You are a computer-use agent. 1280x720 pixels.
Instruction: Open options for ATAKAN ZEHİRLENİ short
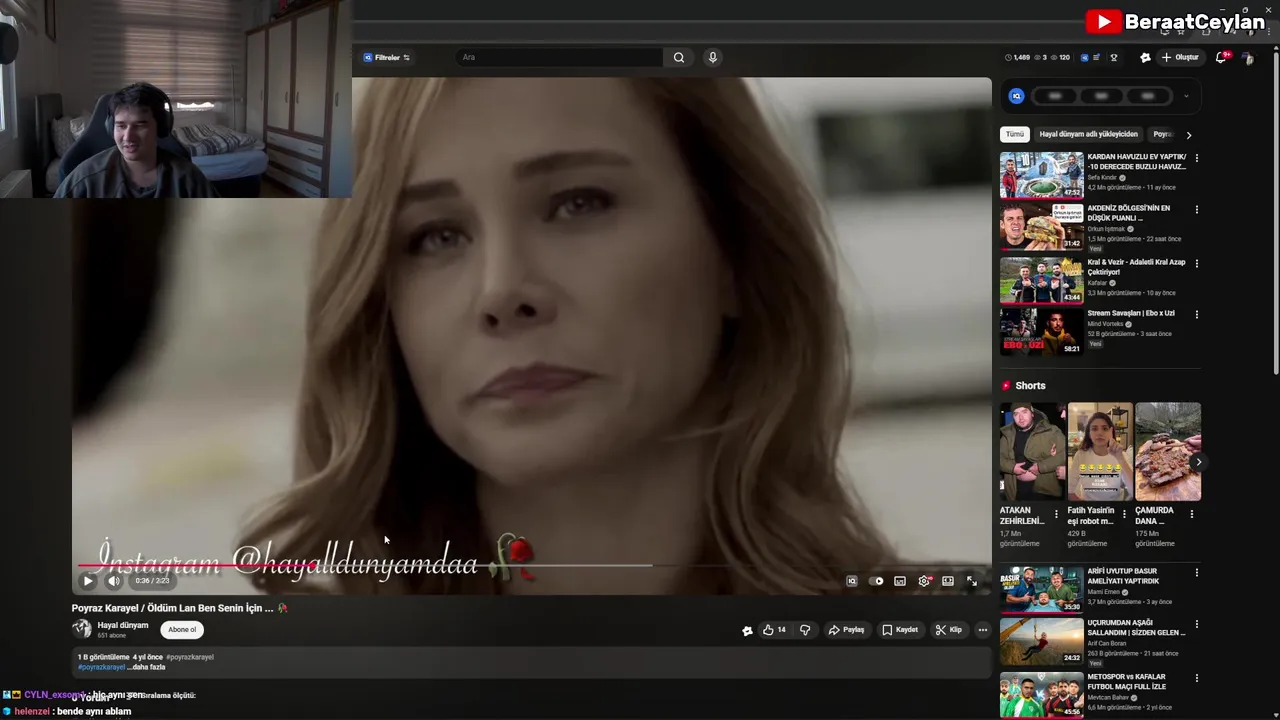[x=1056, y=514]
